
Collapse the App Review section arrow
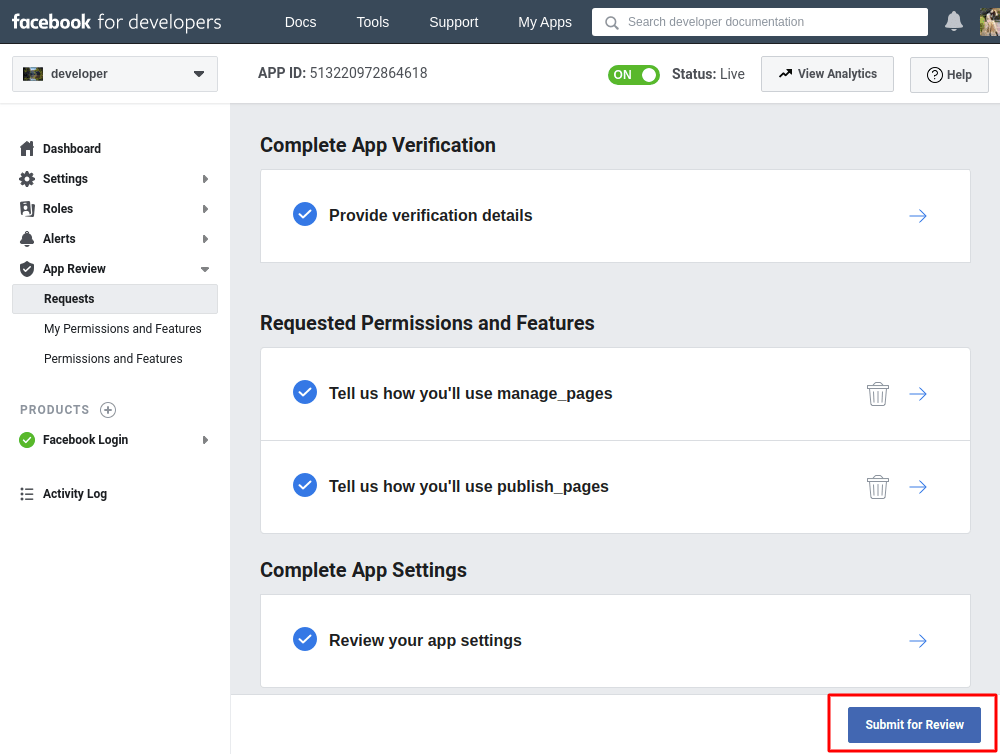point(205,269)
